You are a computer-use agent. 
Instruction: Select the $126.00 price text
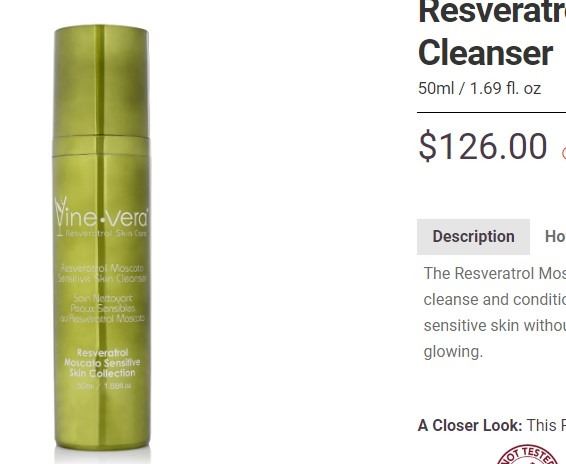[483, 146]
